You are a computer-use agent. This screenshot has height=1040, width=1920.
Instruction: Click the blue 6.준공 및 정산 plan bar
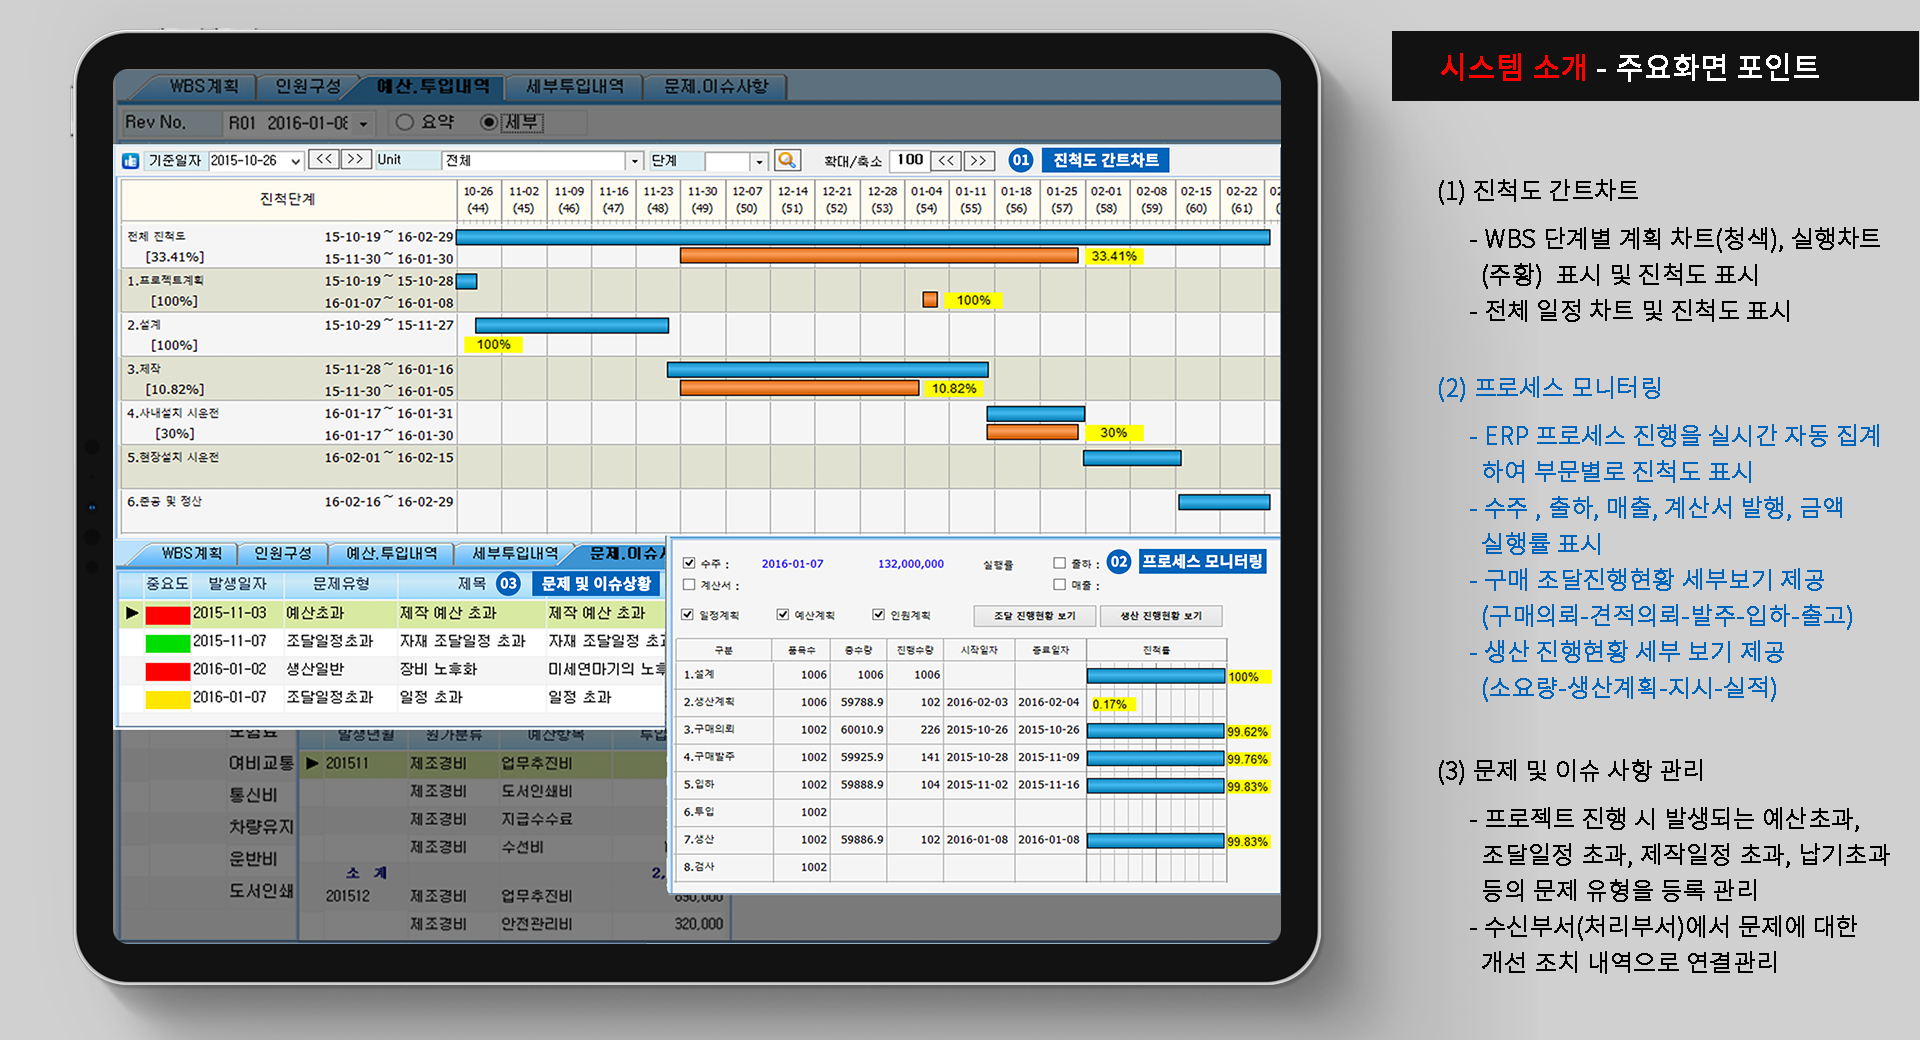tap(1224, 502)
